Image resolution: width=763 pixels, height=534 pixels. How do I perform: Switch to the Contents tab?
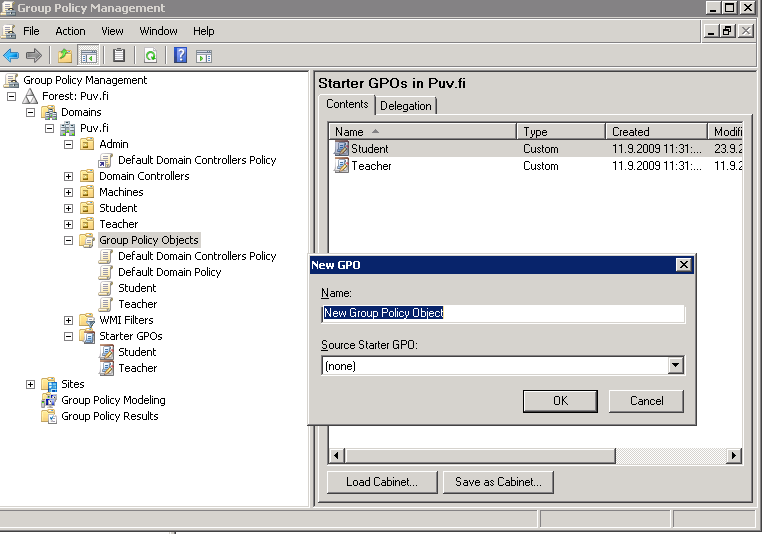(x=347, y=104)
